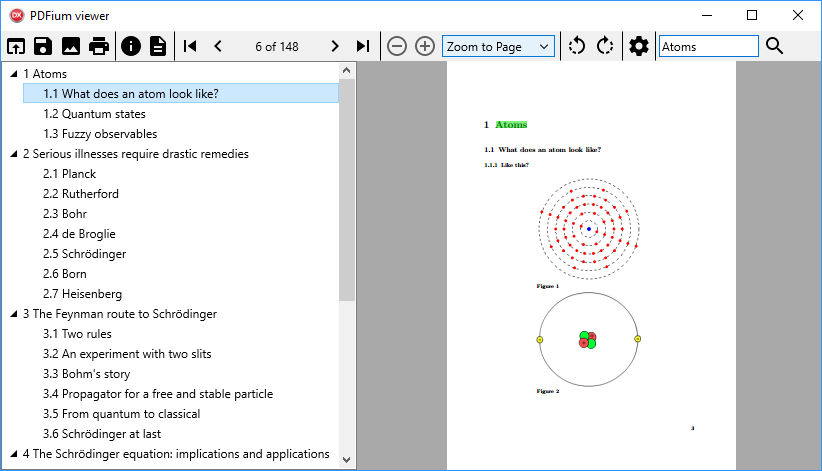Image resolution: width=822 pixels, height=471 pixels.
Task: Click the Save document icon
Action: click(43, 47)
